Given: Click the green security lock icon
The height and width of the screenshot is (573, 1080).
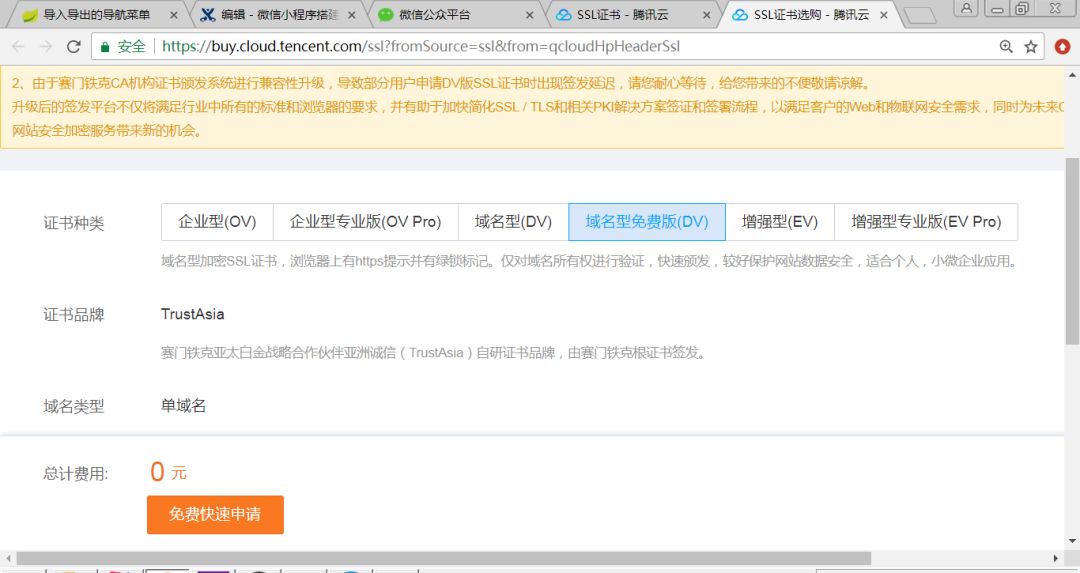Looking at the screenshot, I should point(105,47).
